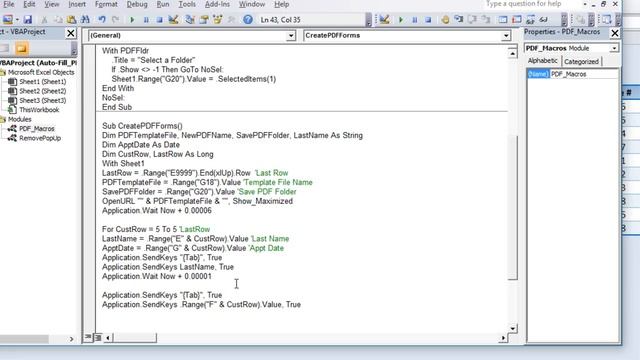
Task: Select the RemovePopUp module
Action: pos(40,138)
